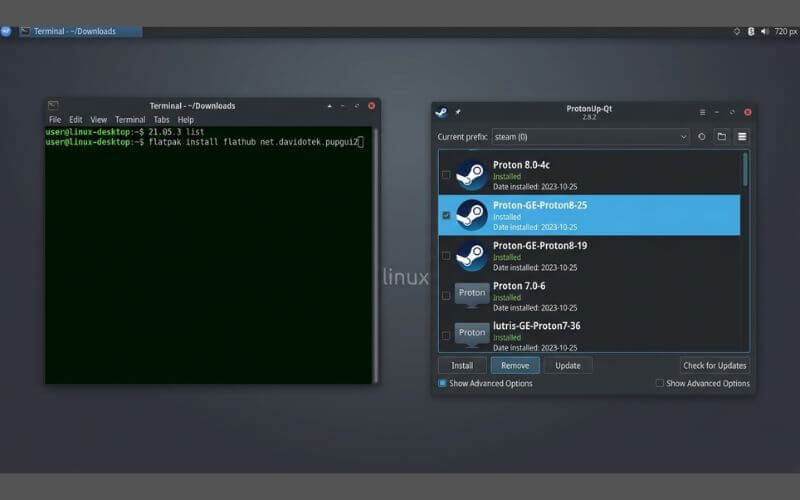This screenshot has height=500, width=800.
Task: Open the install folder icon button
Action: (x=721, y=137)
